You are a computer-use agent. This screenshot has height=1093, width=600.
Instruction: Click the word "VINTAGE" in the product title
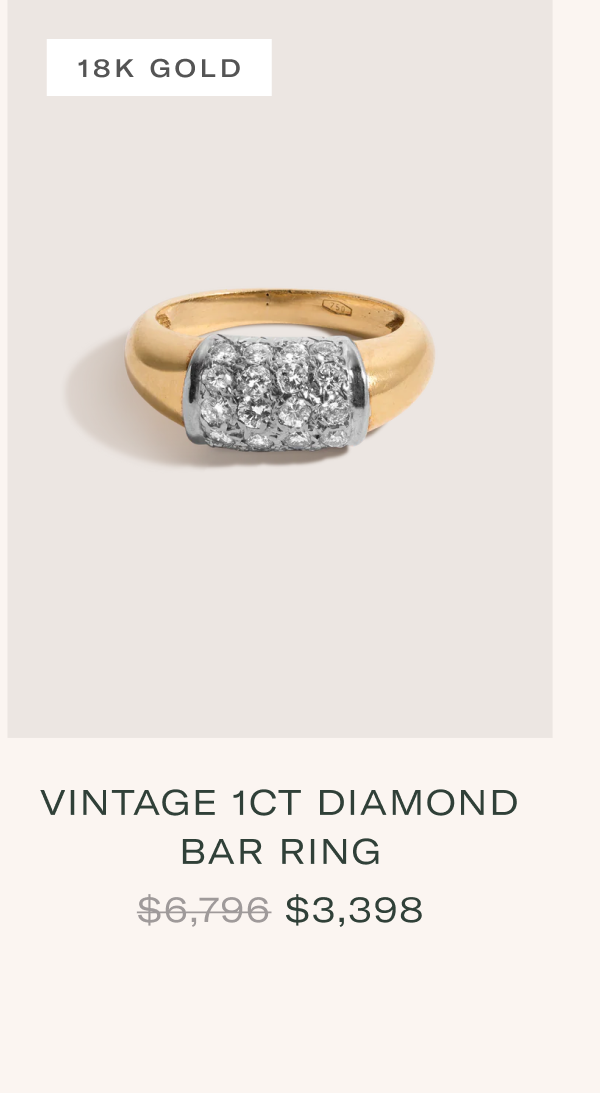coord(129,802)
